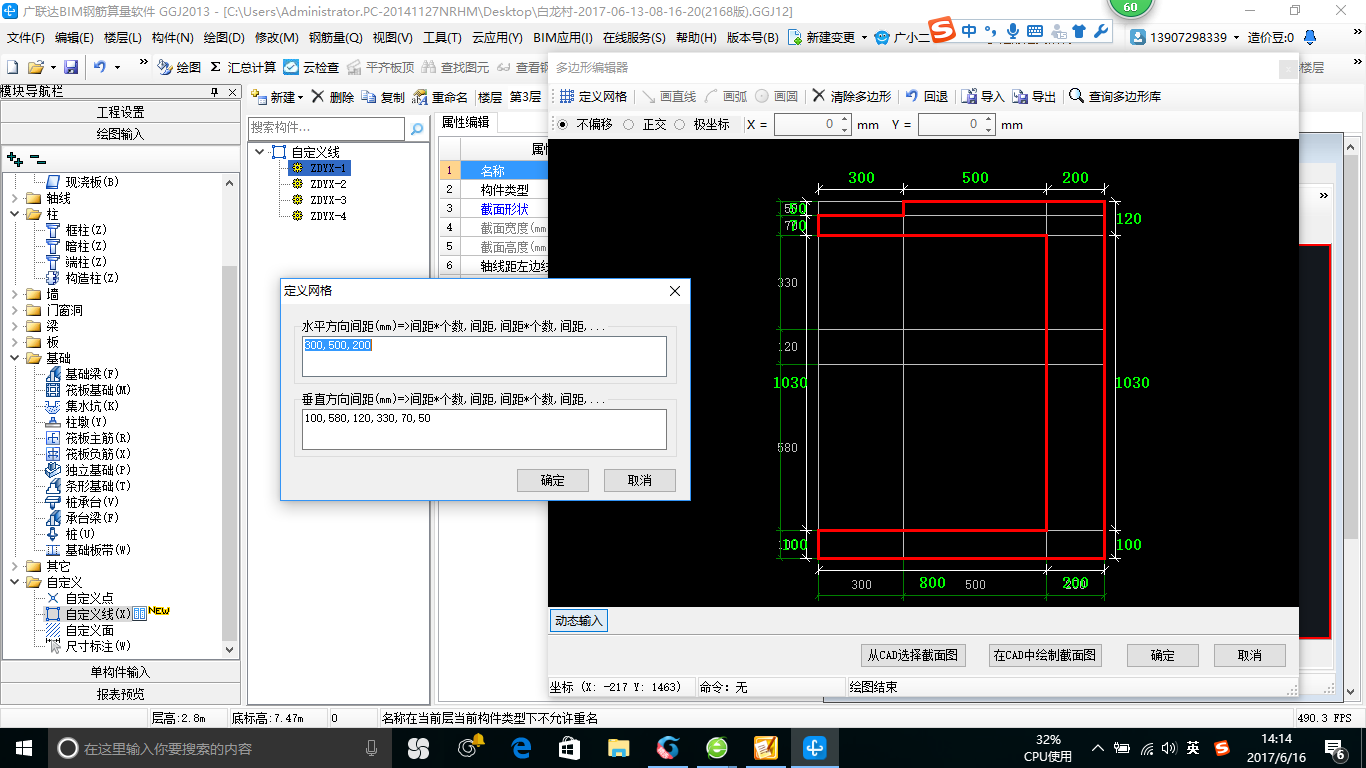The width and height of the screenshot is (1366, 768).
Task: Click 导入 import icon
Action: (969, 97)
